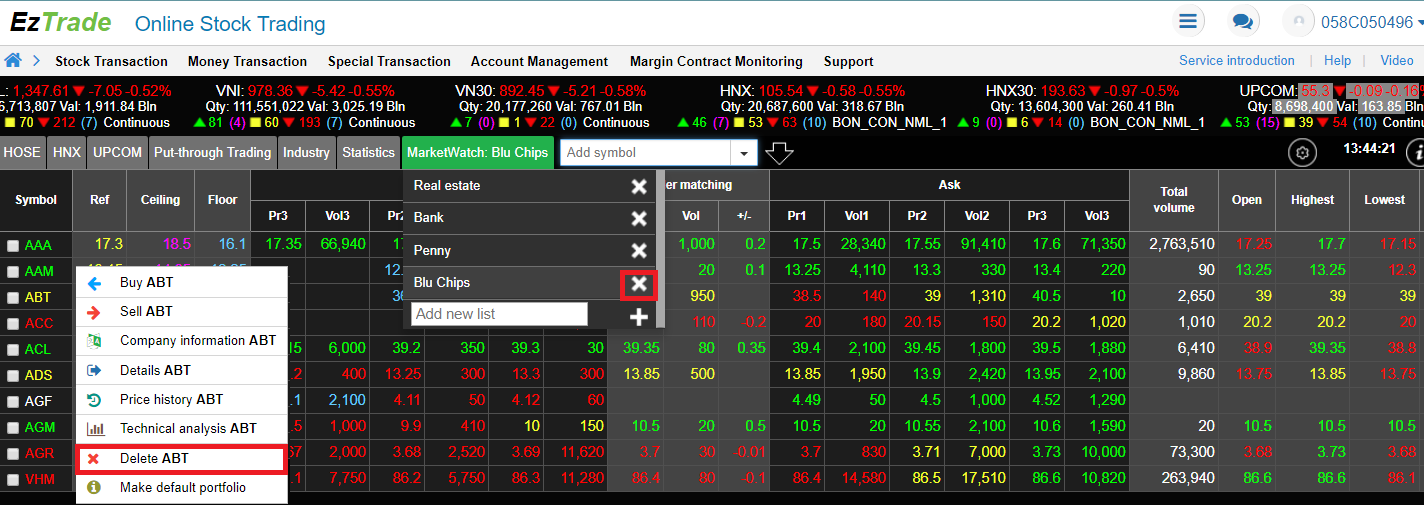Open the Put-through Trading tab
Screen dimensions: 1424x505
[211, 153]
